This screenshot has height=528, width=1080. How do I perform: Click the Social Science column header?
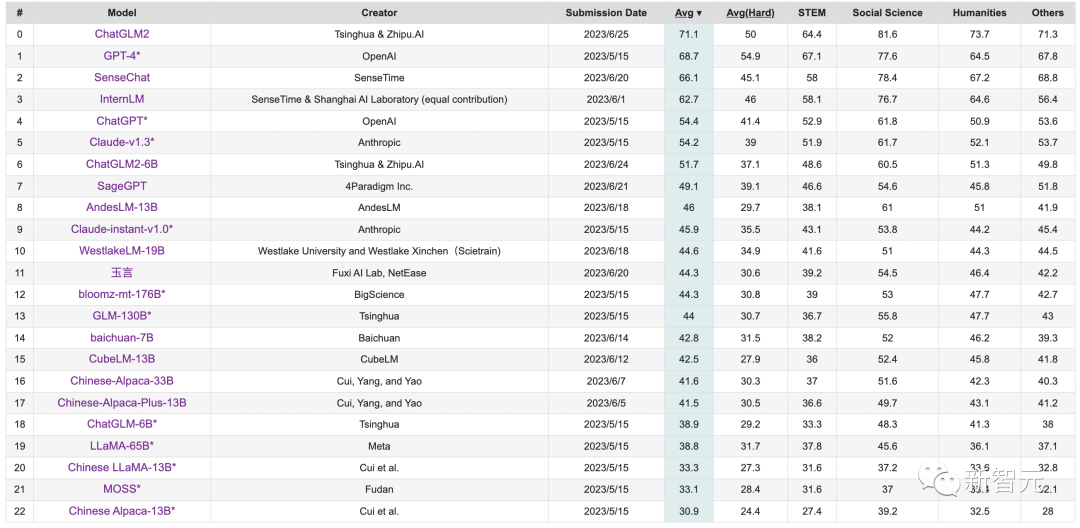point(888,12)
